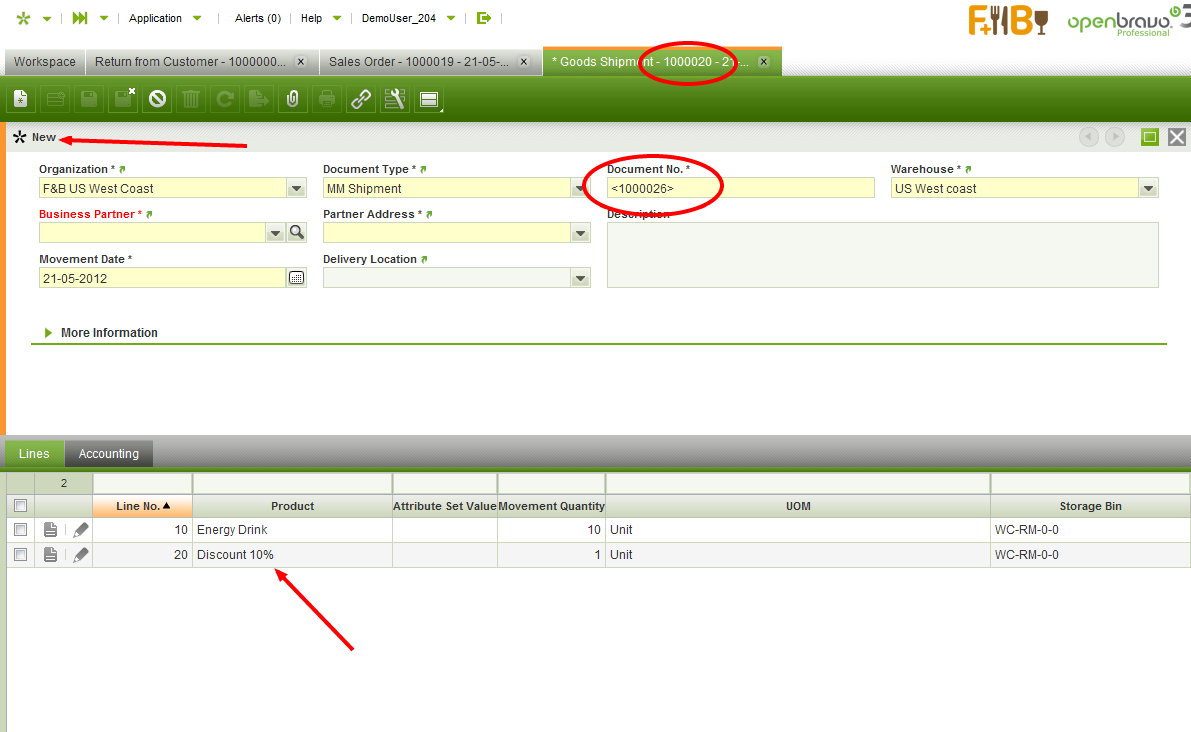1191x732 pixels.
Task: Click the pencil edit icon for Energy Drink
Action: point(81,530)
